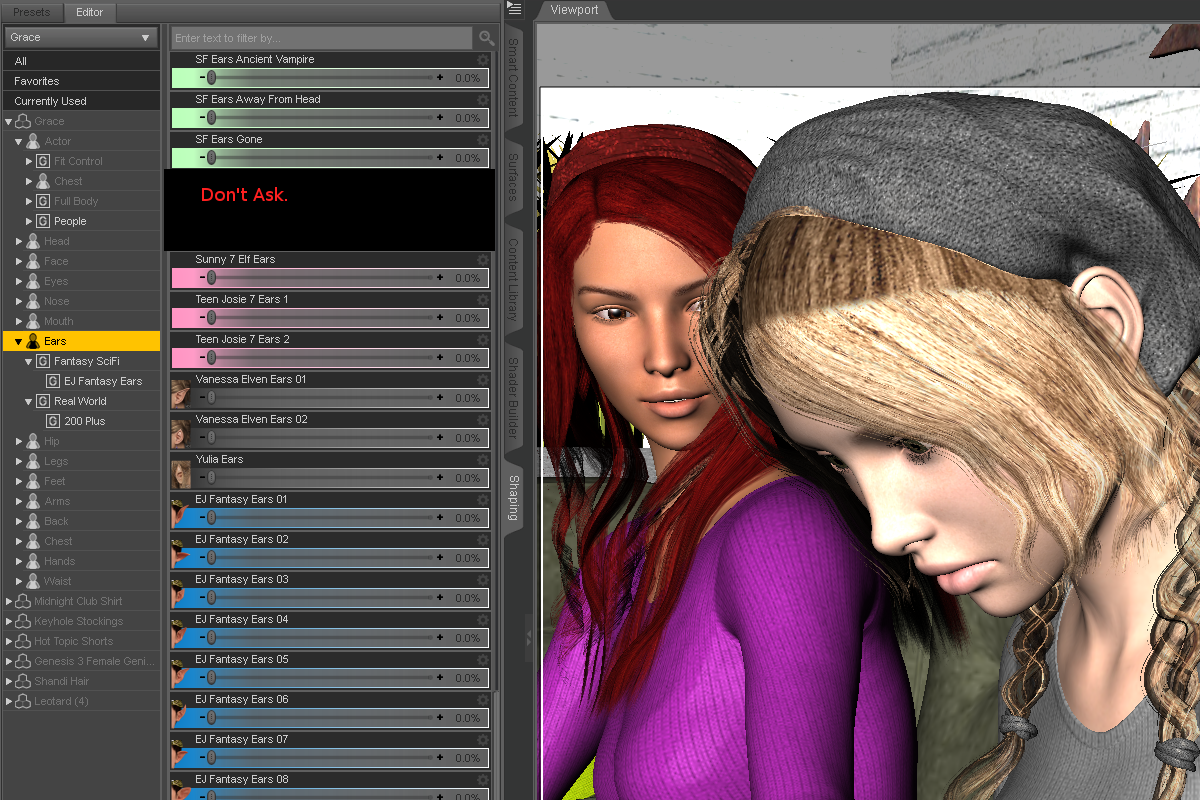Open gear settings for EJ Fantasy Ears 04

point(483,620)
